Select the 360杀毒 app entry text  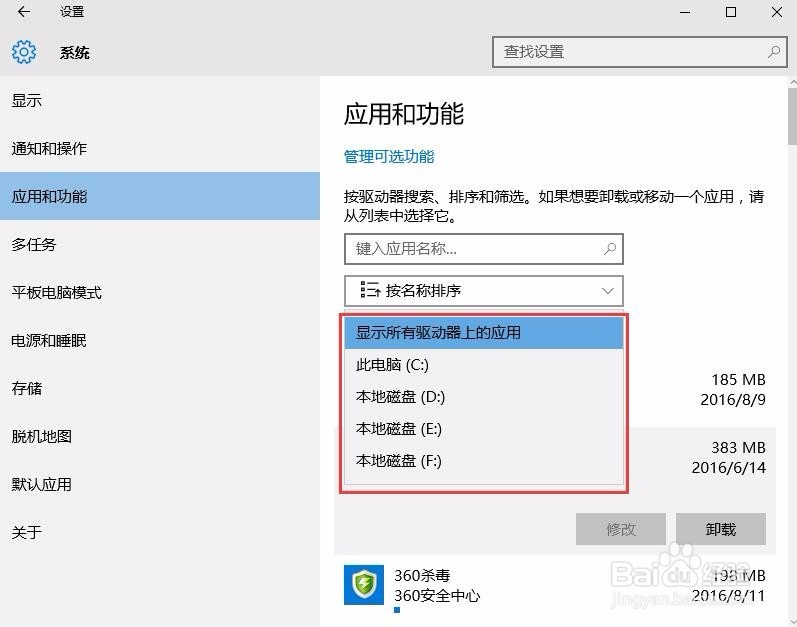[x=422, y=575]
